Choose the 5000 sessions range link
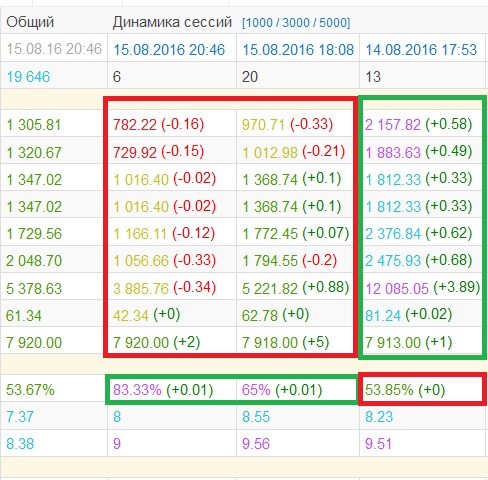The image size is (488, 480). coord(333,23)
